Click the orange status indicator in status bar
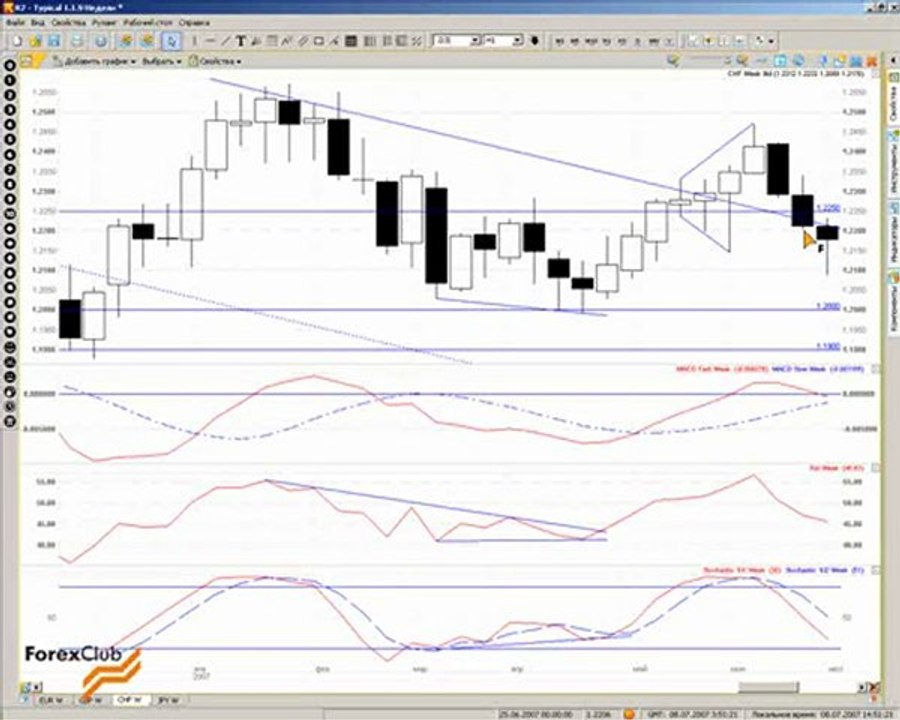This screenshot has width=900, height=720. (629, 714)
